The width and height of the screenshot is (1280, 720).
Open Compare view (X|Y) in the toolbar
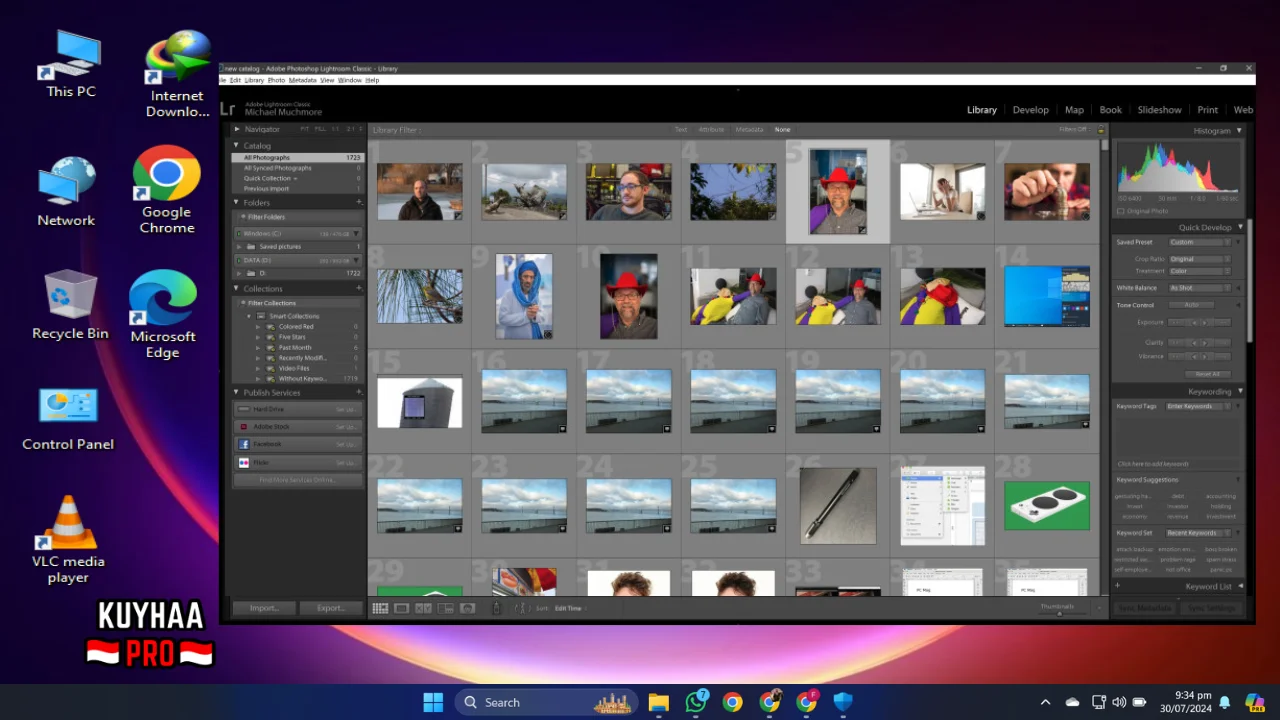[423, 608]
